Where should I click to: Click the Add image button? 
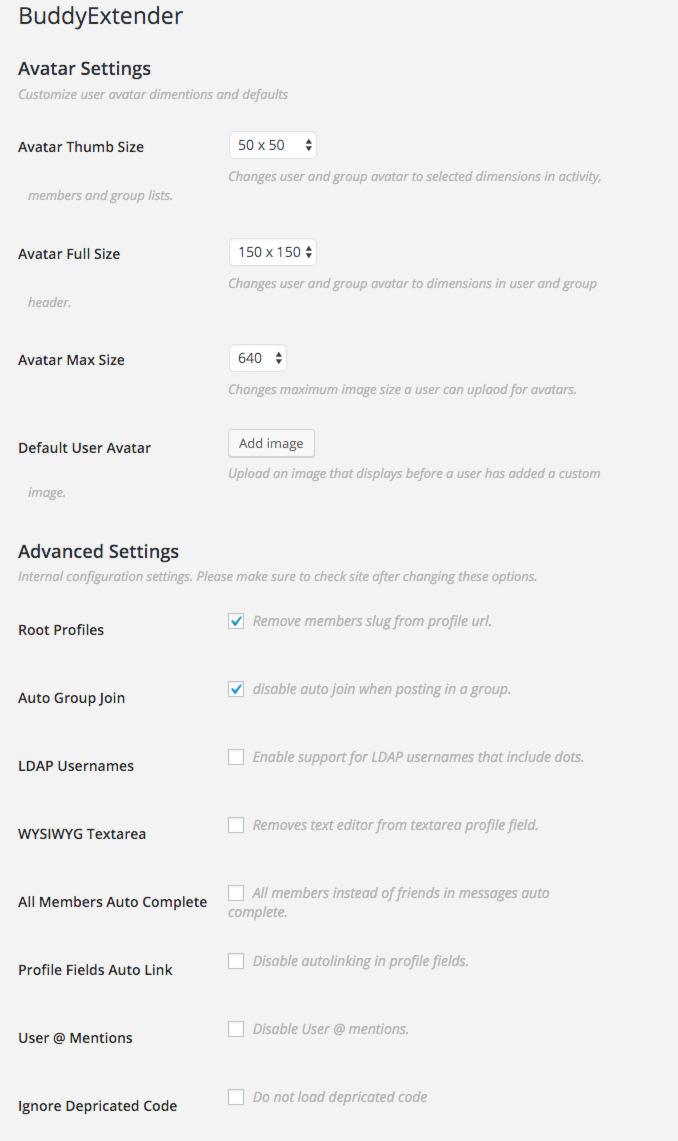point(271,444)
